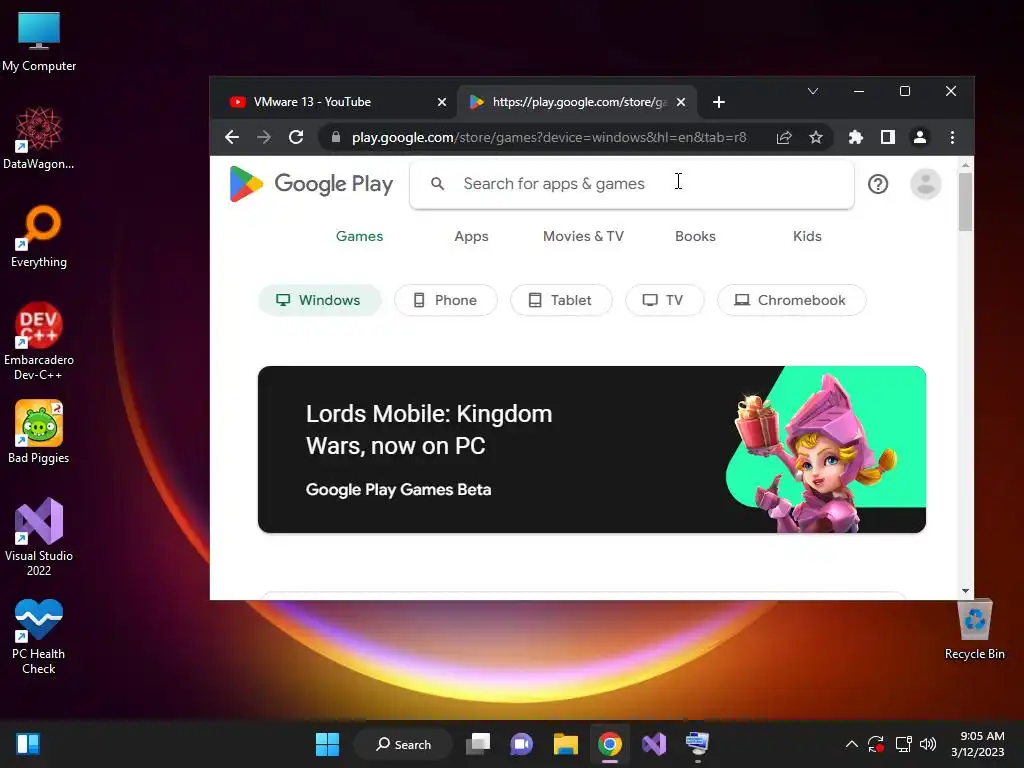Image resolution: width=1024 pixels, height=768 pixels.
Task: Open Google Play help question mark
Action: (878, 184)
